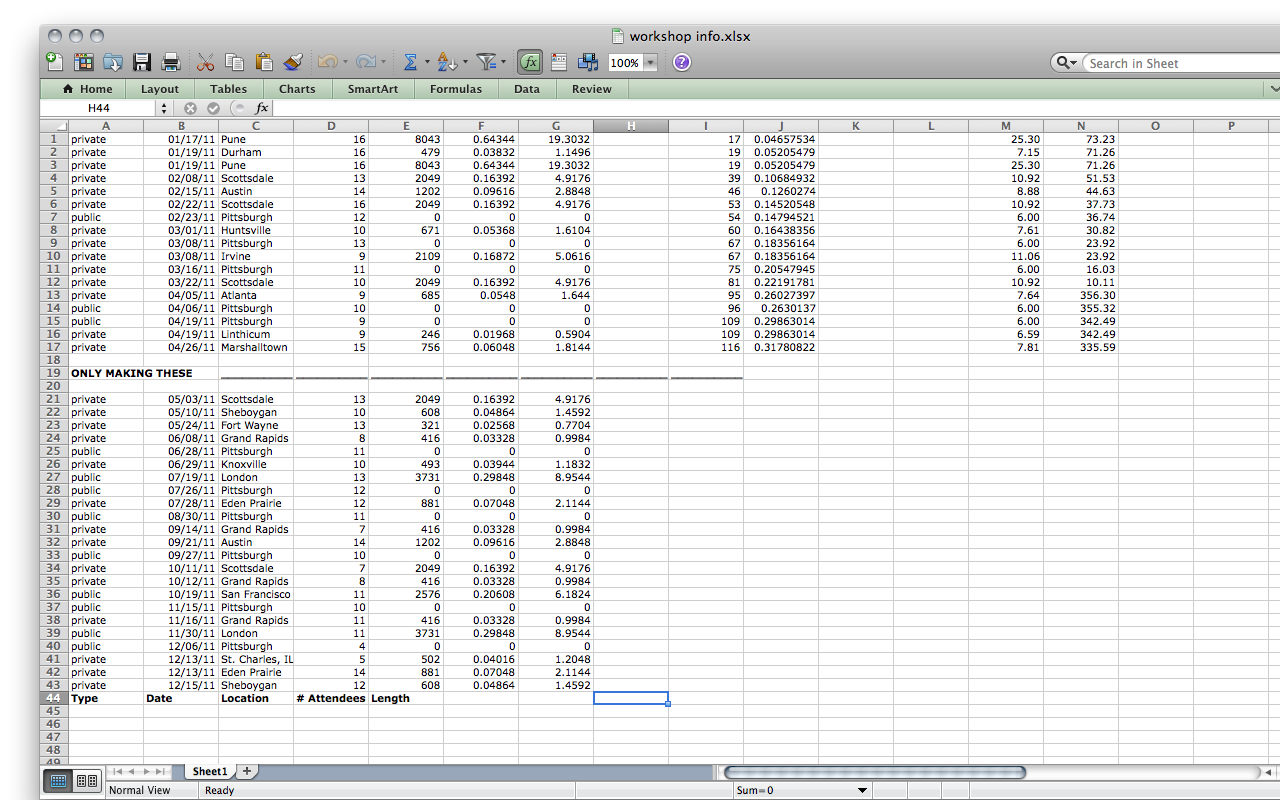This screenshot has height=800, width=1280.
Task: Expand the Filter options dropdown arrow
Action: click(502, 62)
